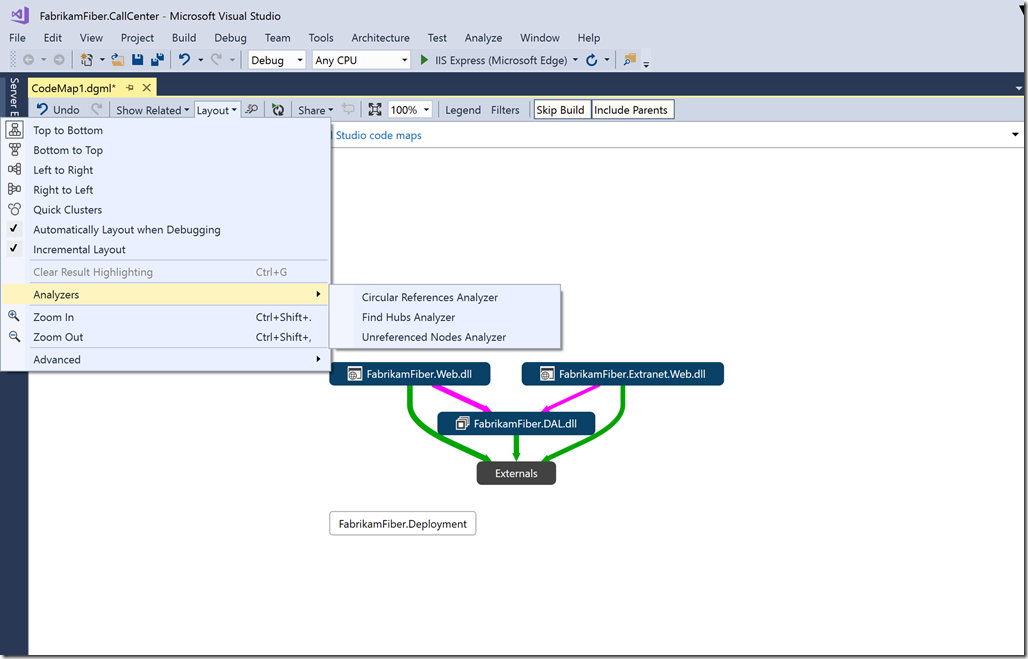Click the rebuild code map refresh icon
Screen dimensions: 1028x659
[x=278, y=110]
